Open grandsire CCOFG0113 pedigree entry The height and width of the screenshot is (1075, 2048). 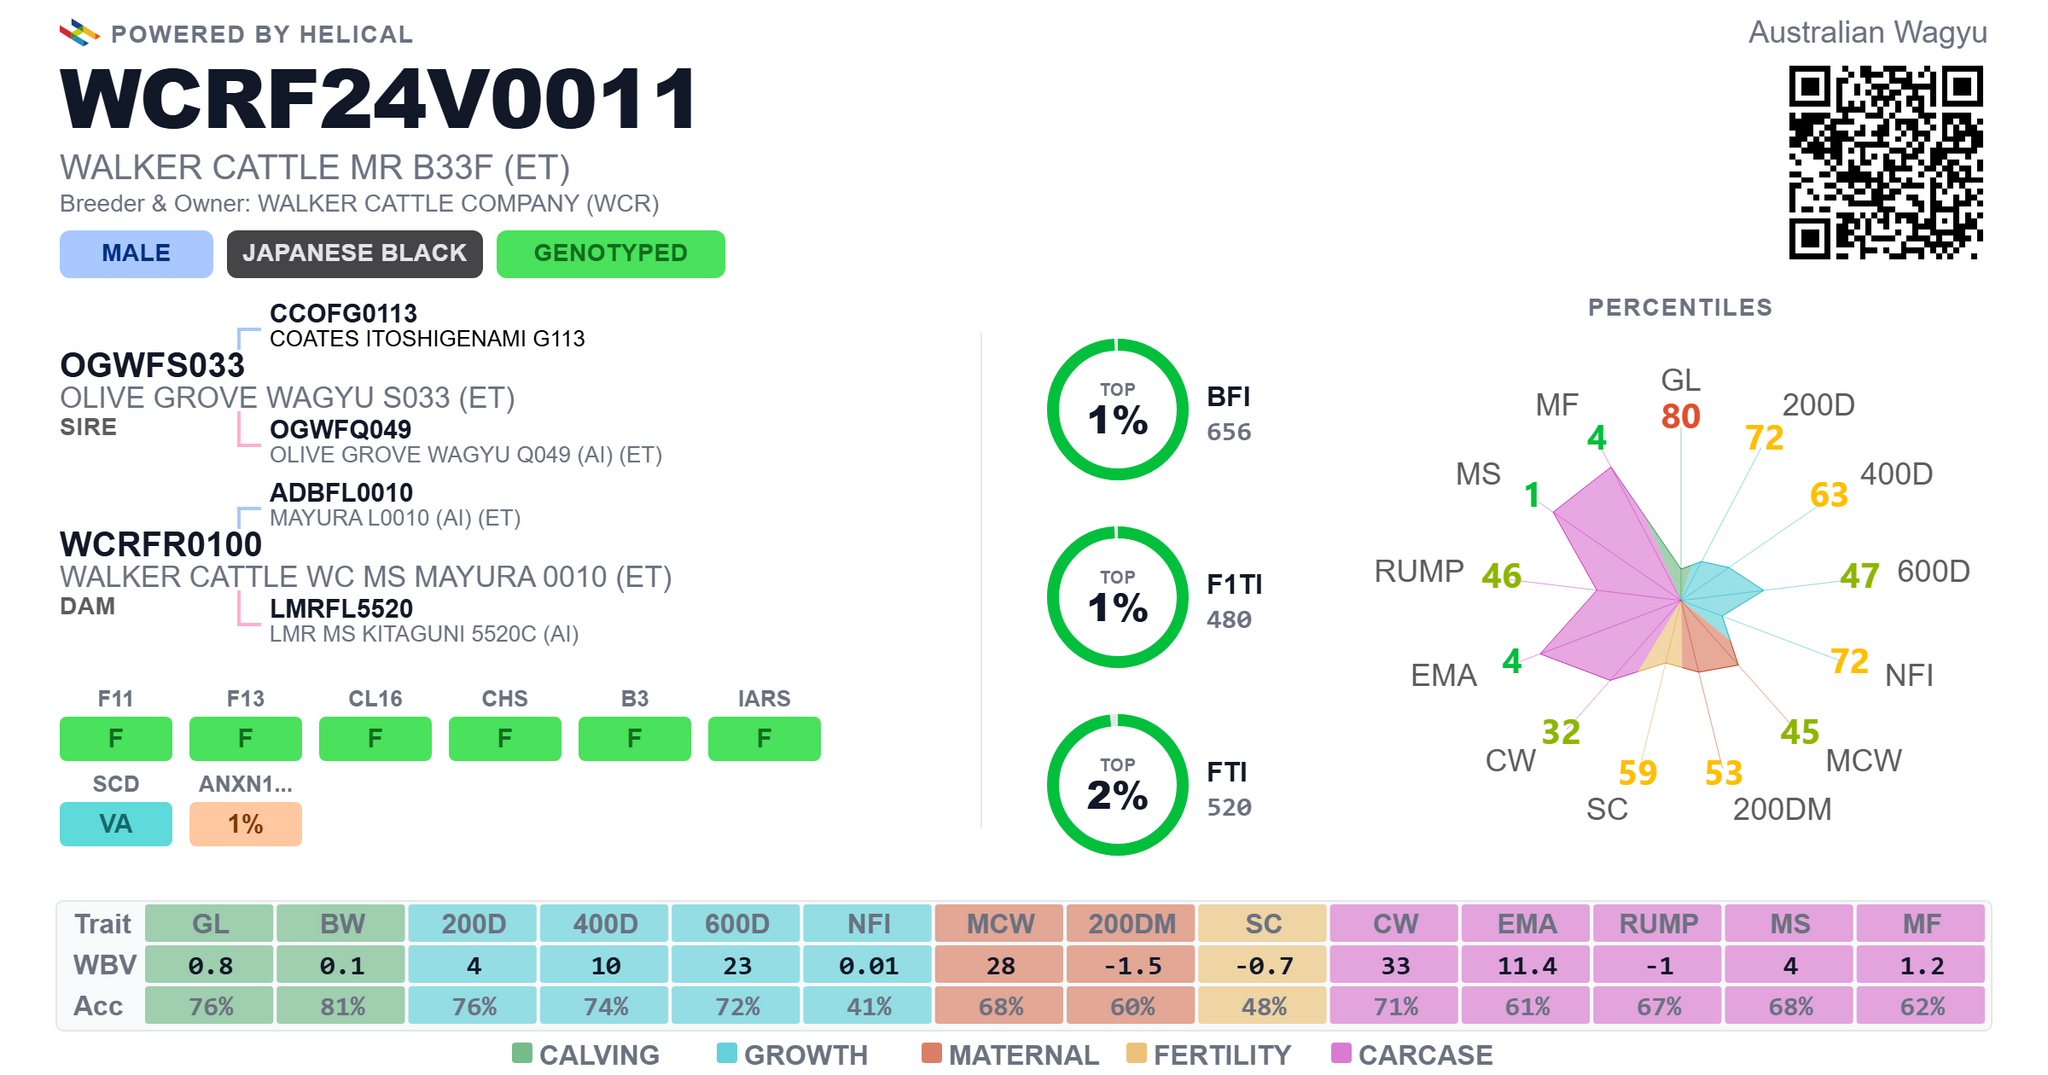[343, 314]
